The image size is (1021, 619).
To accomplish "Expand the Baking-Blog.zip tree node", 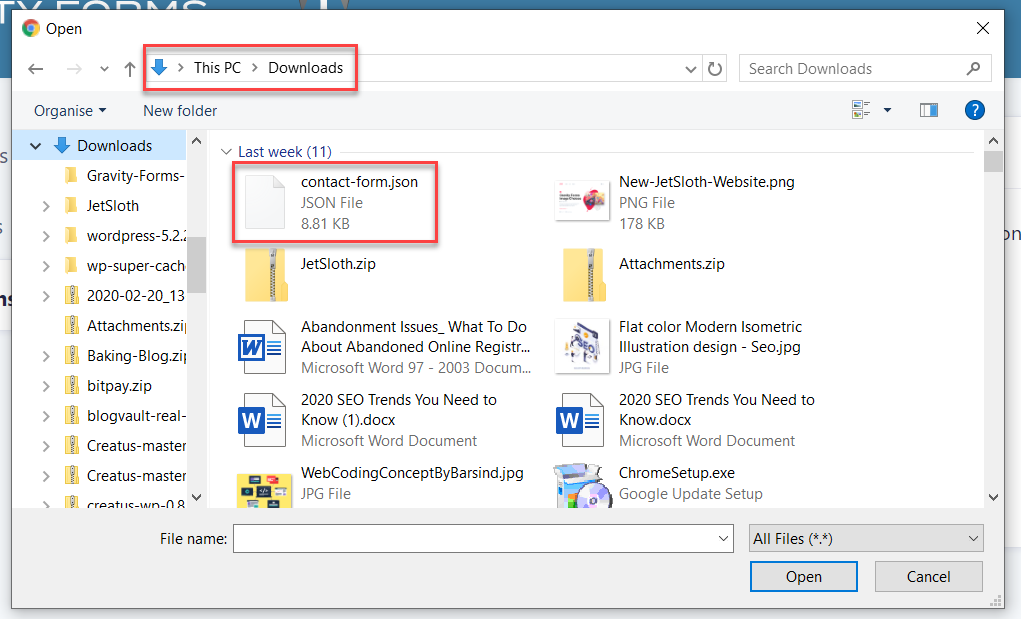I will pos(46,356).
